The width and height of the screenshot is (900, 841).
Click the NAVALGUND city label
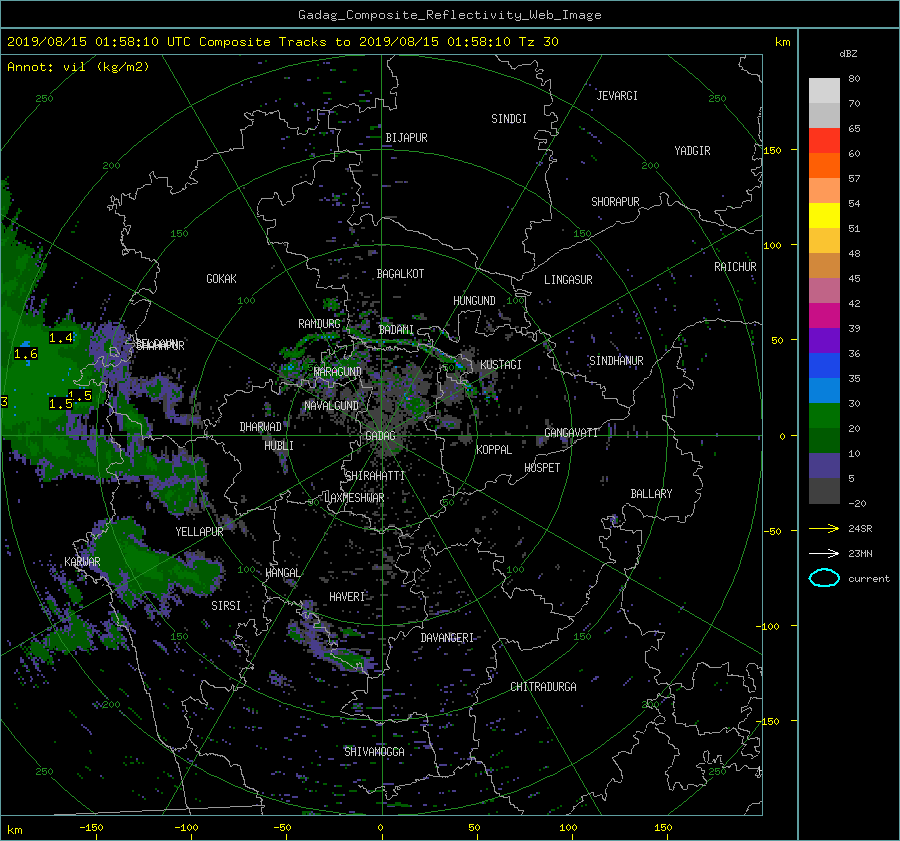tap(331, 406)
